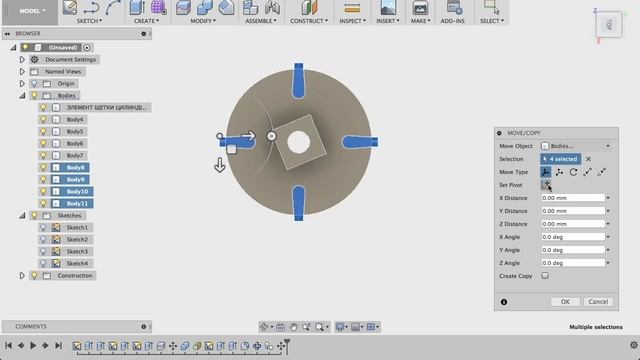The width and height of the screenshot is (640, 360).
Task: Open the MODIFY menu
Action: pyautogui.click(x=203, y=21)
